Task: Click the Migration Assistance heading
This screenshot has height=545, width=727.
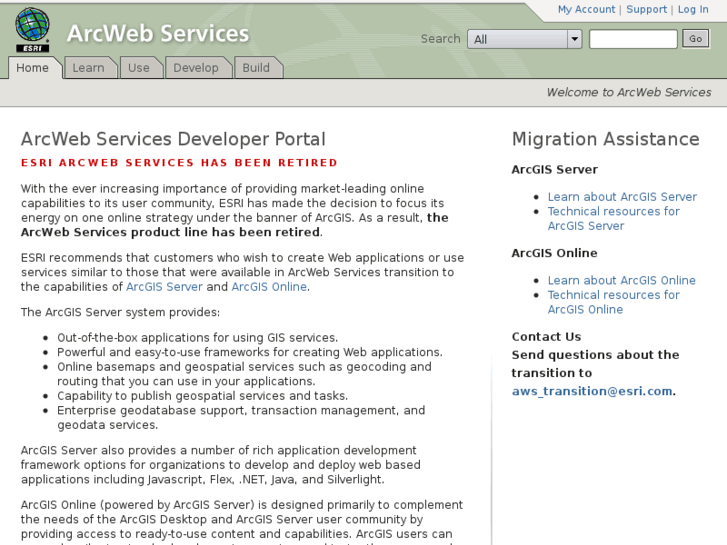Action: pyautogui.click(x=606, y=139)
